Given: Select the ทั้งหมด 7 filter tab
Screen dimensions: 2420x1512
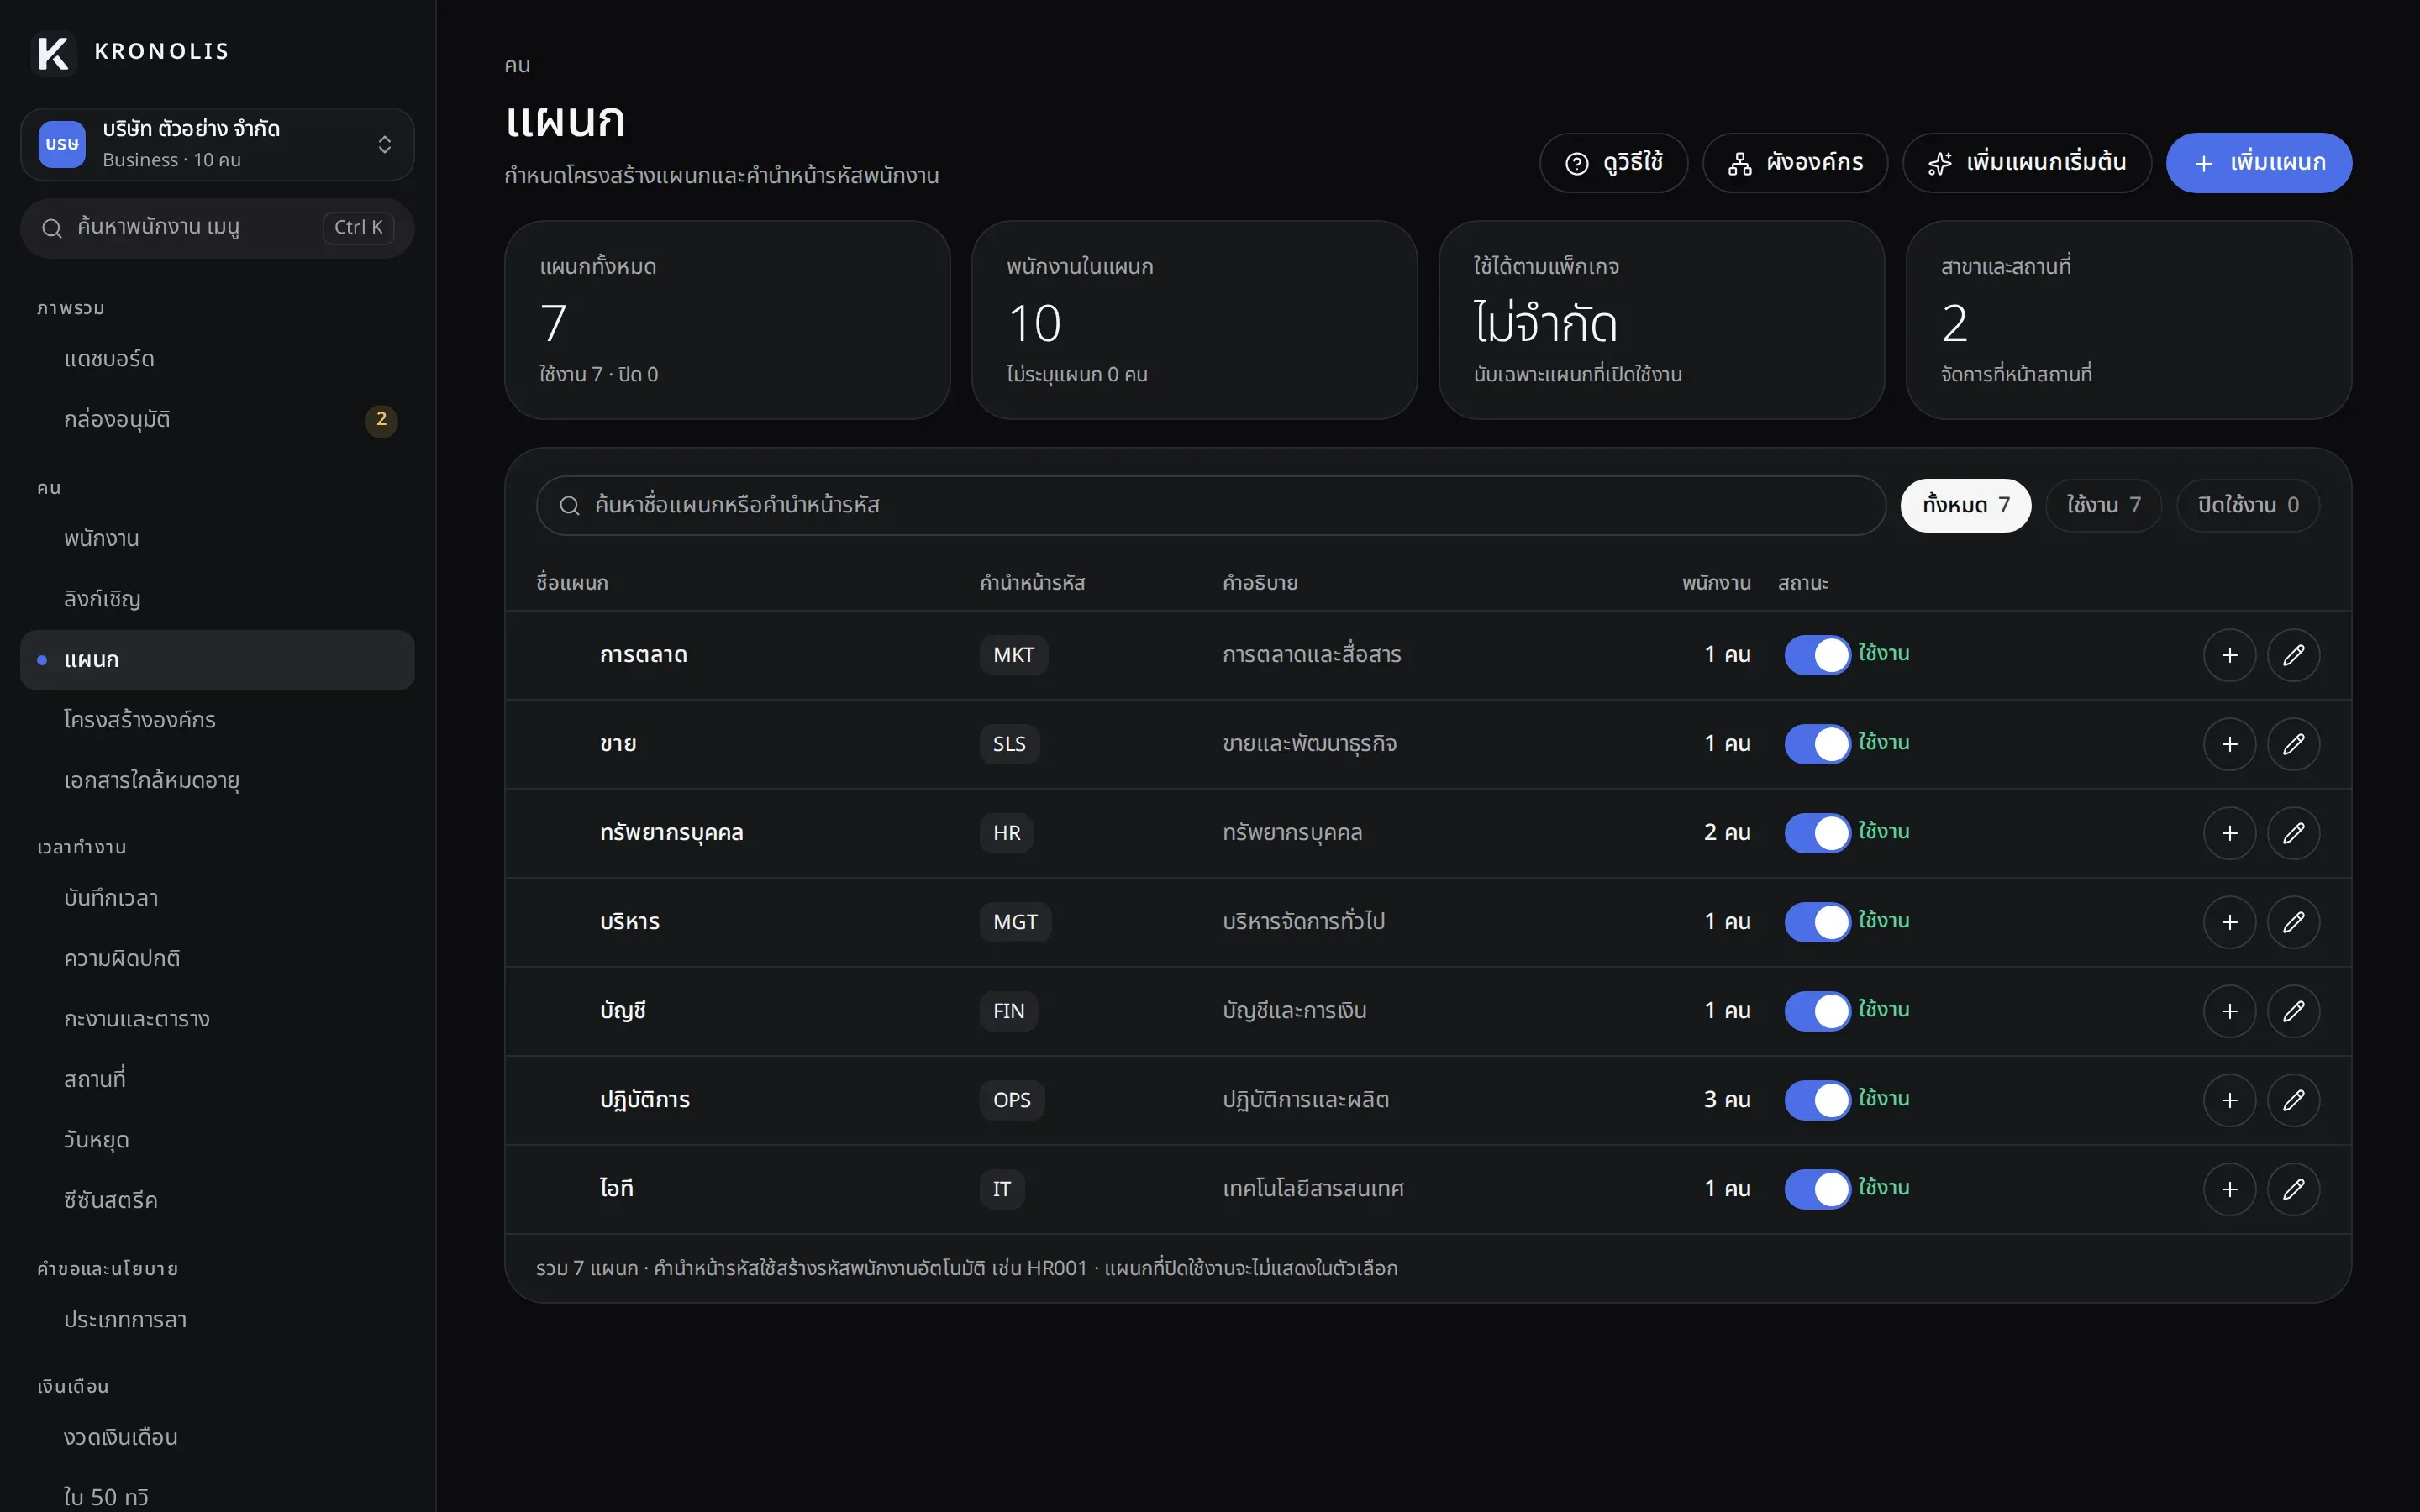Looking at the screenshot, I should pyautogui.click(x=1965, y=505).
